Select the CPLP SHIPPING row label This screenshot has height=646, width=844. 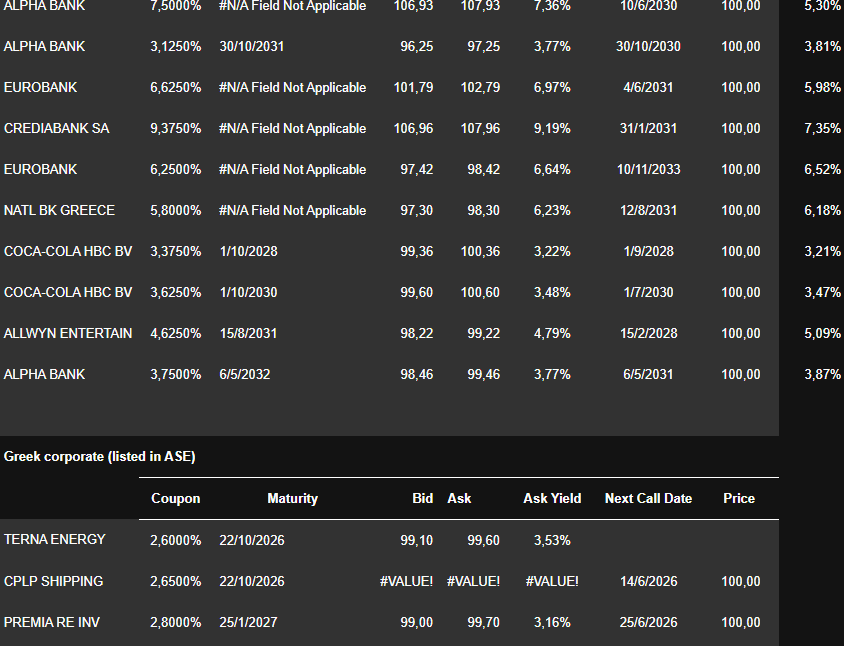(53, 581)
